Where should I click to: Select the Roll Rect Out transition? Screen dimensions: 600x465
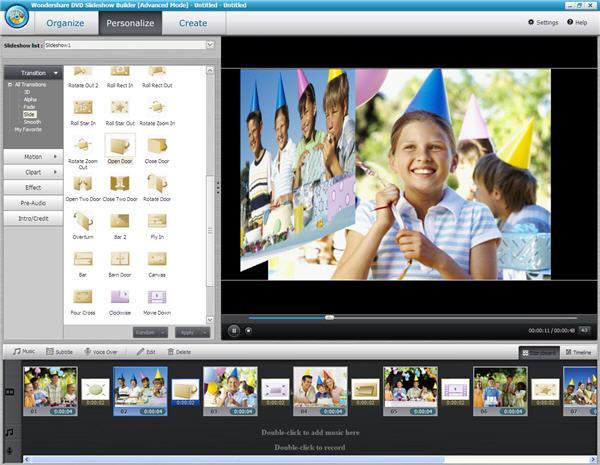coord(157,72)
